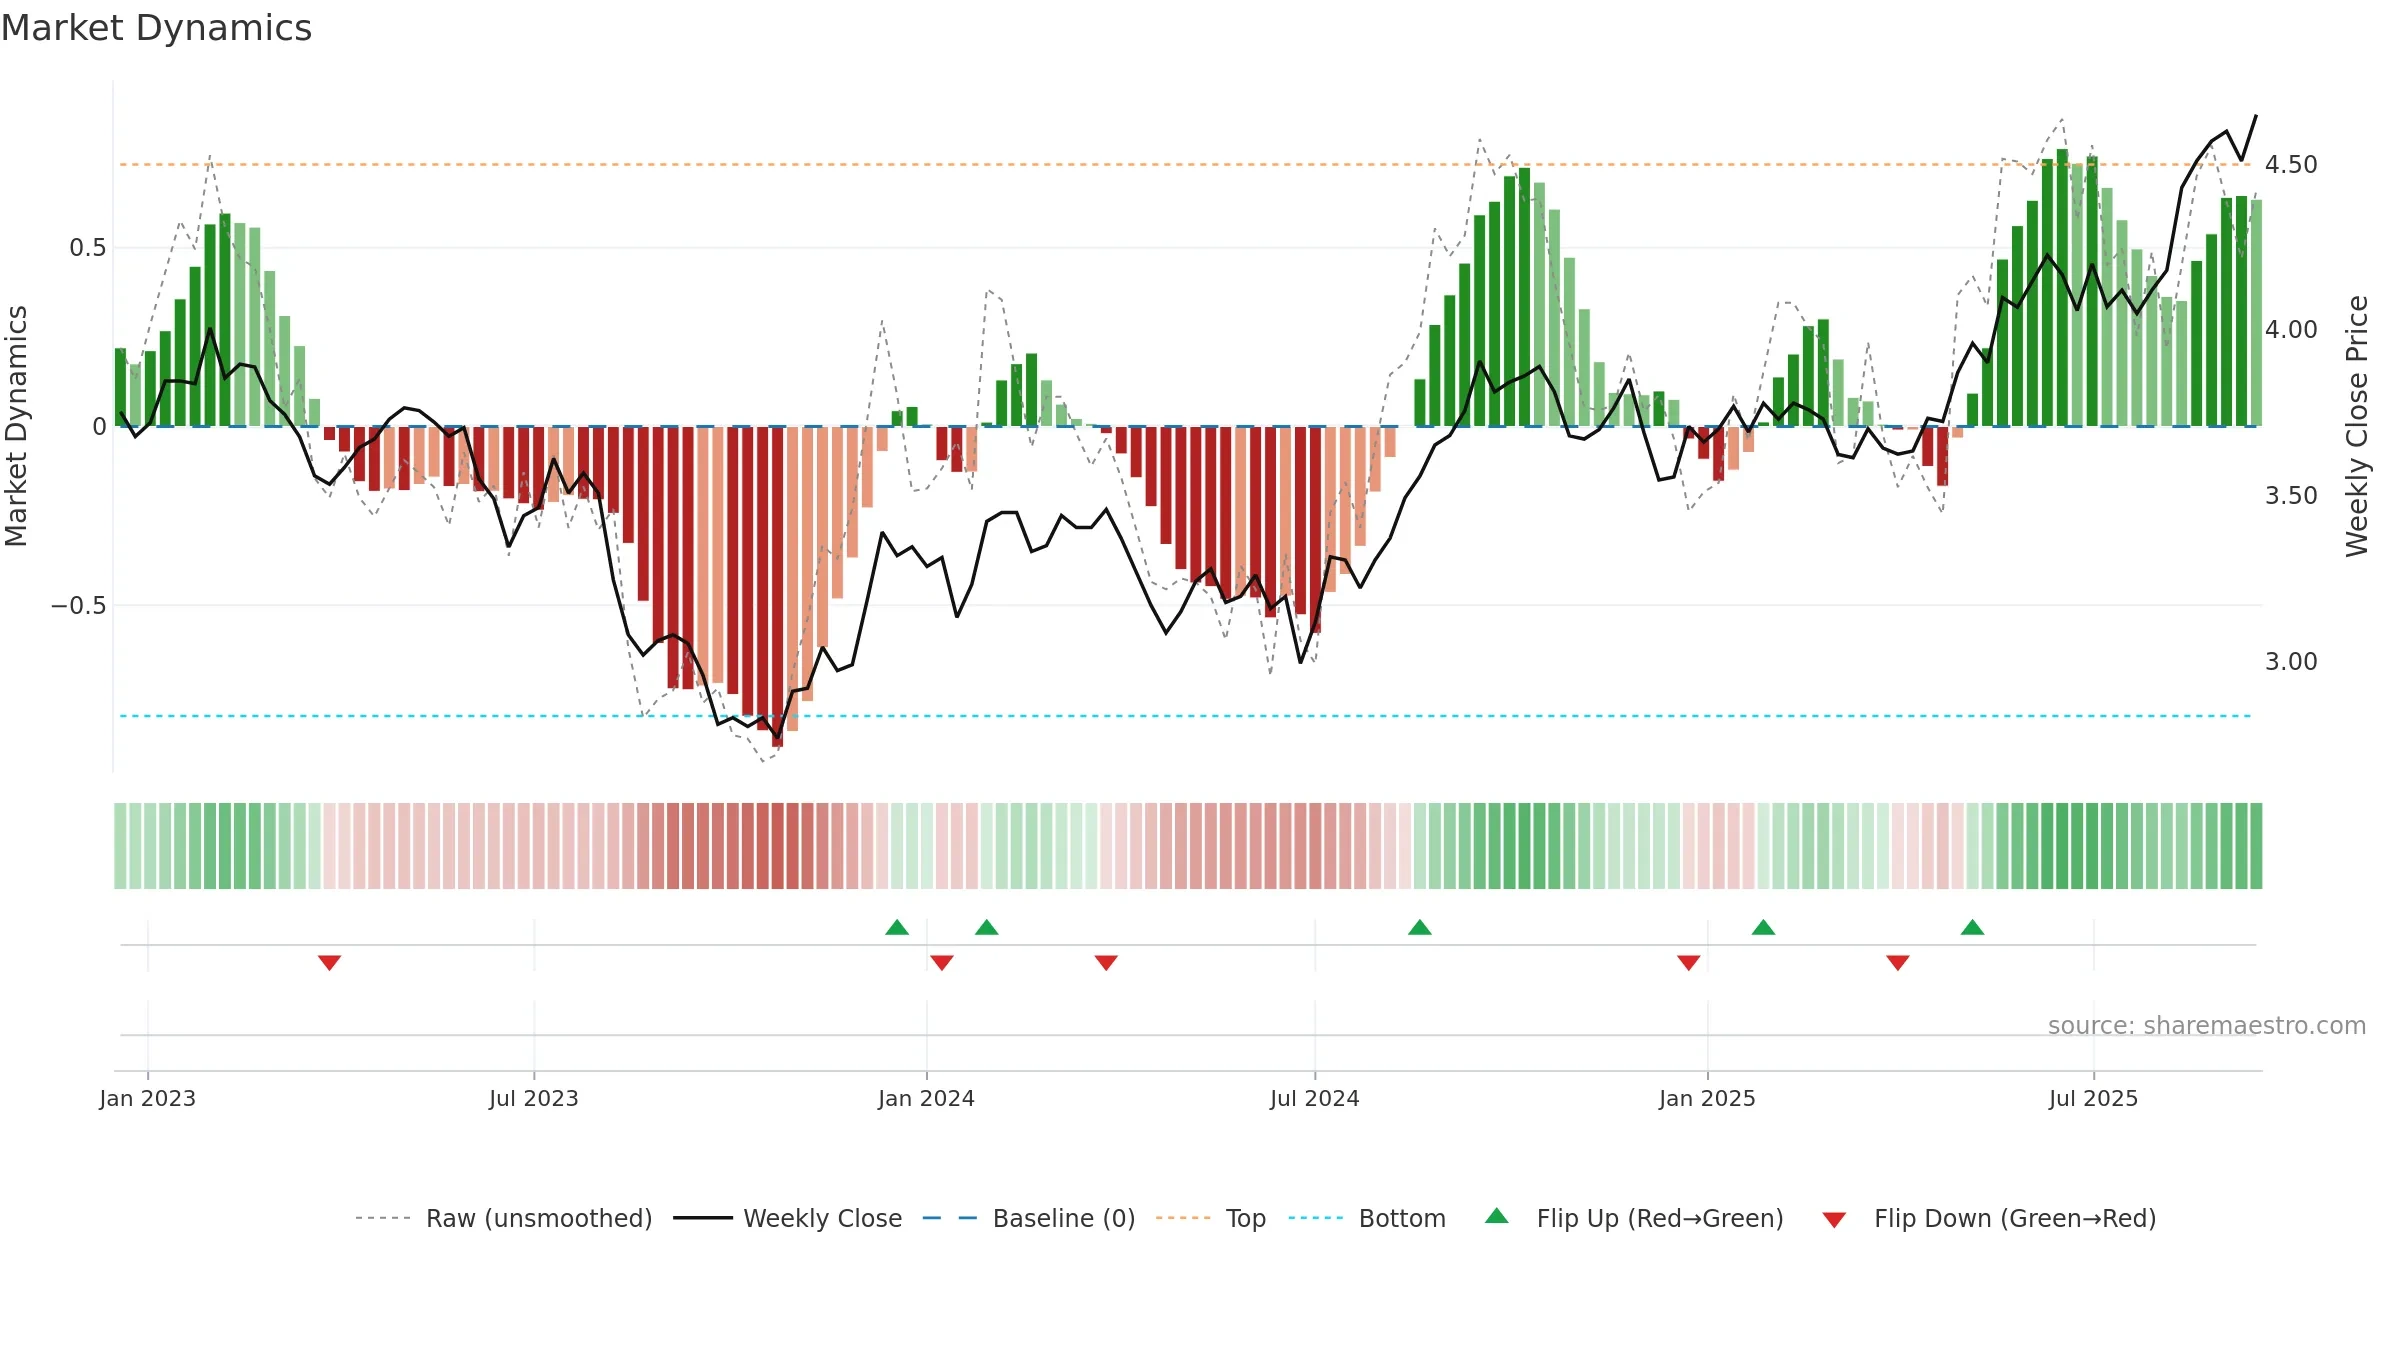Click the vertical 'Market Dynamics' left axis title
Image resolution: width=2400 pixels, height=1350 pixels.
tap(17, 426)
